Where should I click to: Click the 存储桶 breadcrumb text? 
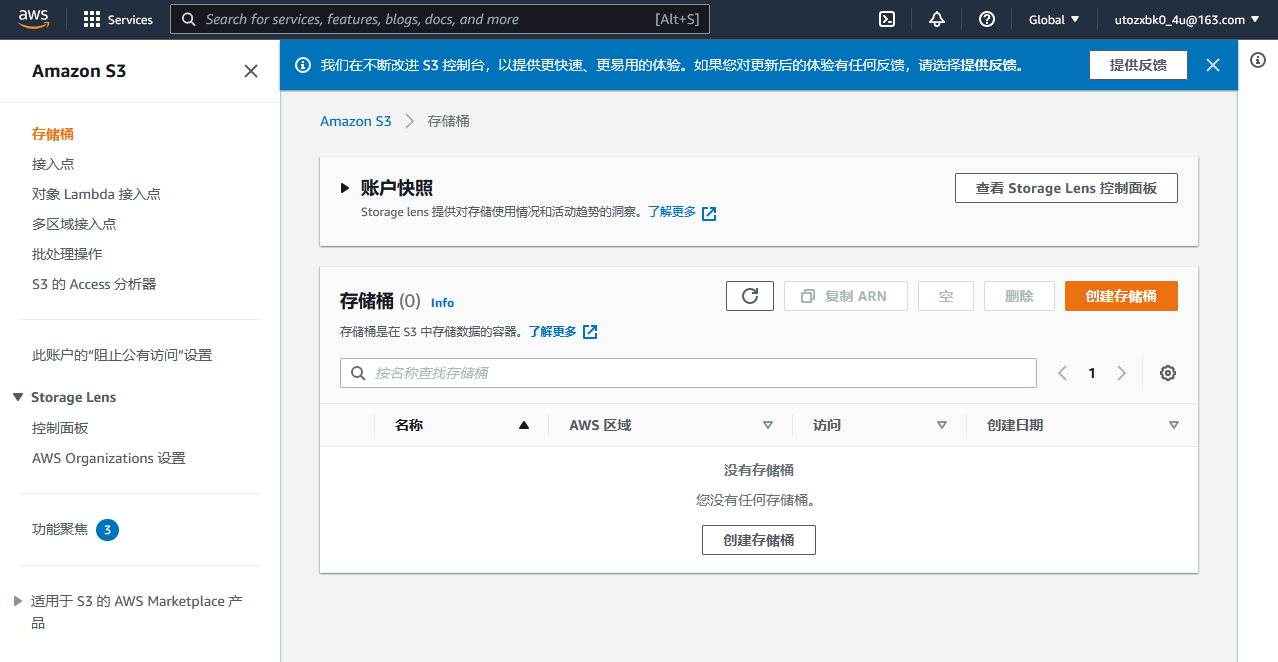pos(448,121)
